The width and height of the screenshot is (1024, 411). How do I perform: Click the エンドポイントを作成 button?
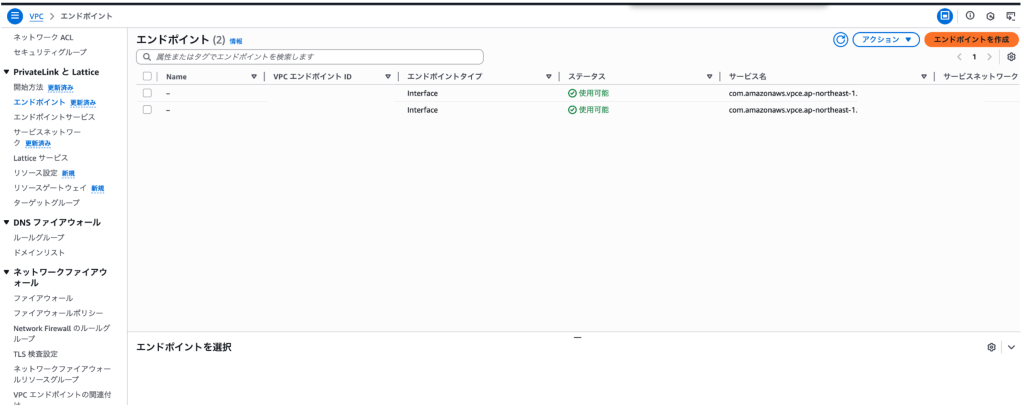pyautogui.click(x=971, y=40)
